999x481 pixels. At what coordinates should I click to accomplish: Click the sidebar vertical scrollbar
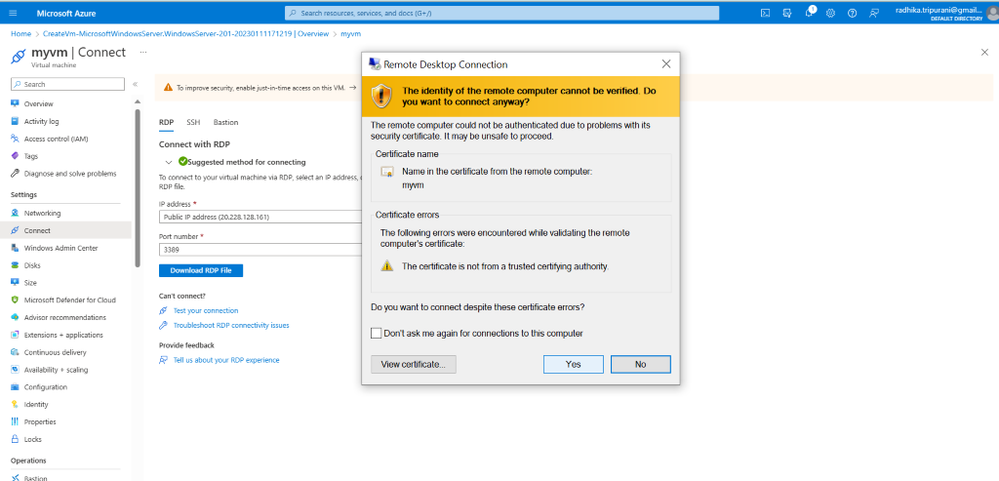click(138, 188)
